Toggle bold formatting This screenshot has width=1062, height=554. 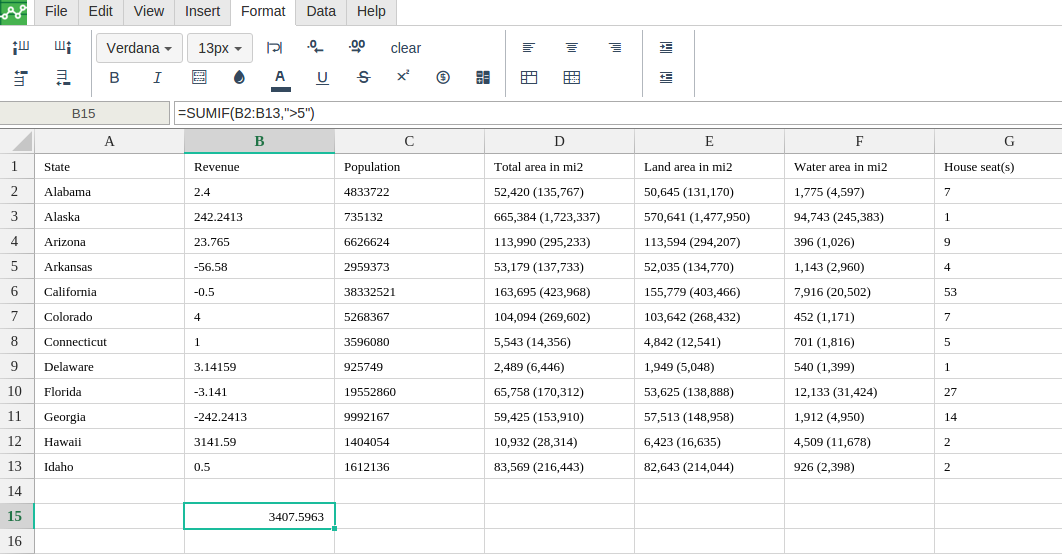[x=114, y=78]
